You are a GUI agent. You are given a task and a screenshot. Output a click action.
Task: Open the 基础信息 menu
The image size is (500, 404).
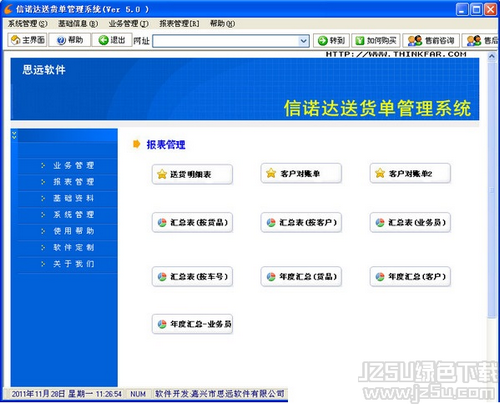pyautogui.click(x=78, y=24)
